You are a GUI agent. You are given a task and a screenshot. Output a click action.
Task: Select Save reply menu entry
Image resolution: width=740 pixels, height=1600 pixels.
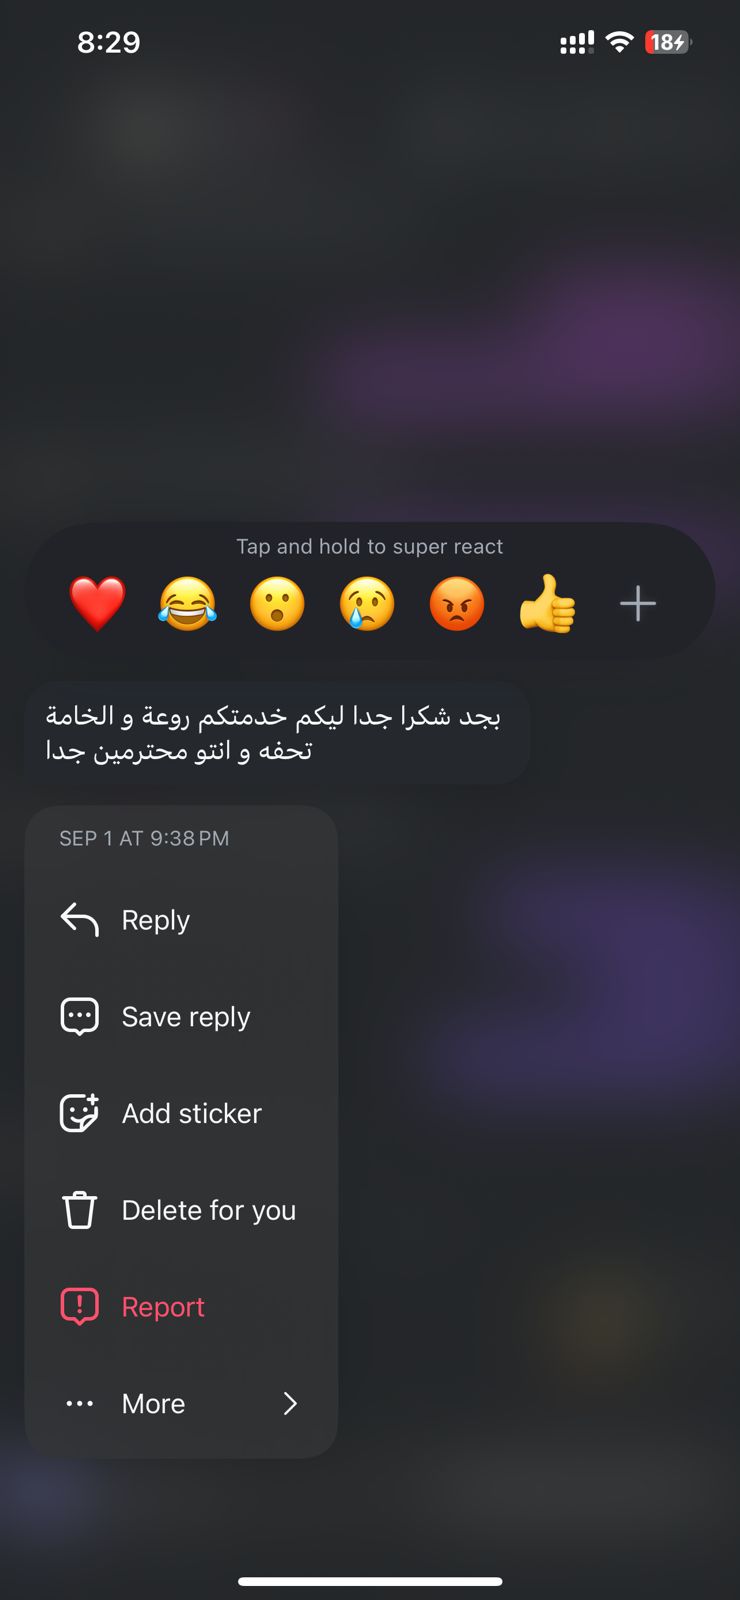point(181,1016)
